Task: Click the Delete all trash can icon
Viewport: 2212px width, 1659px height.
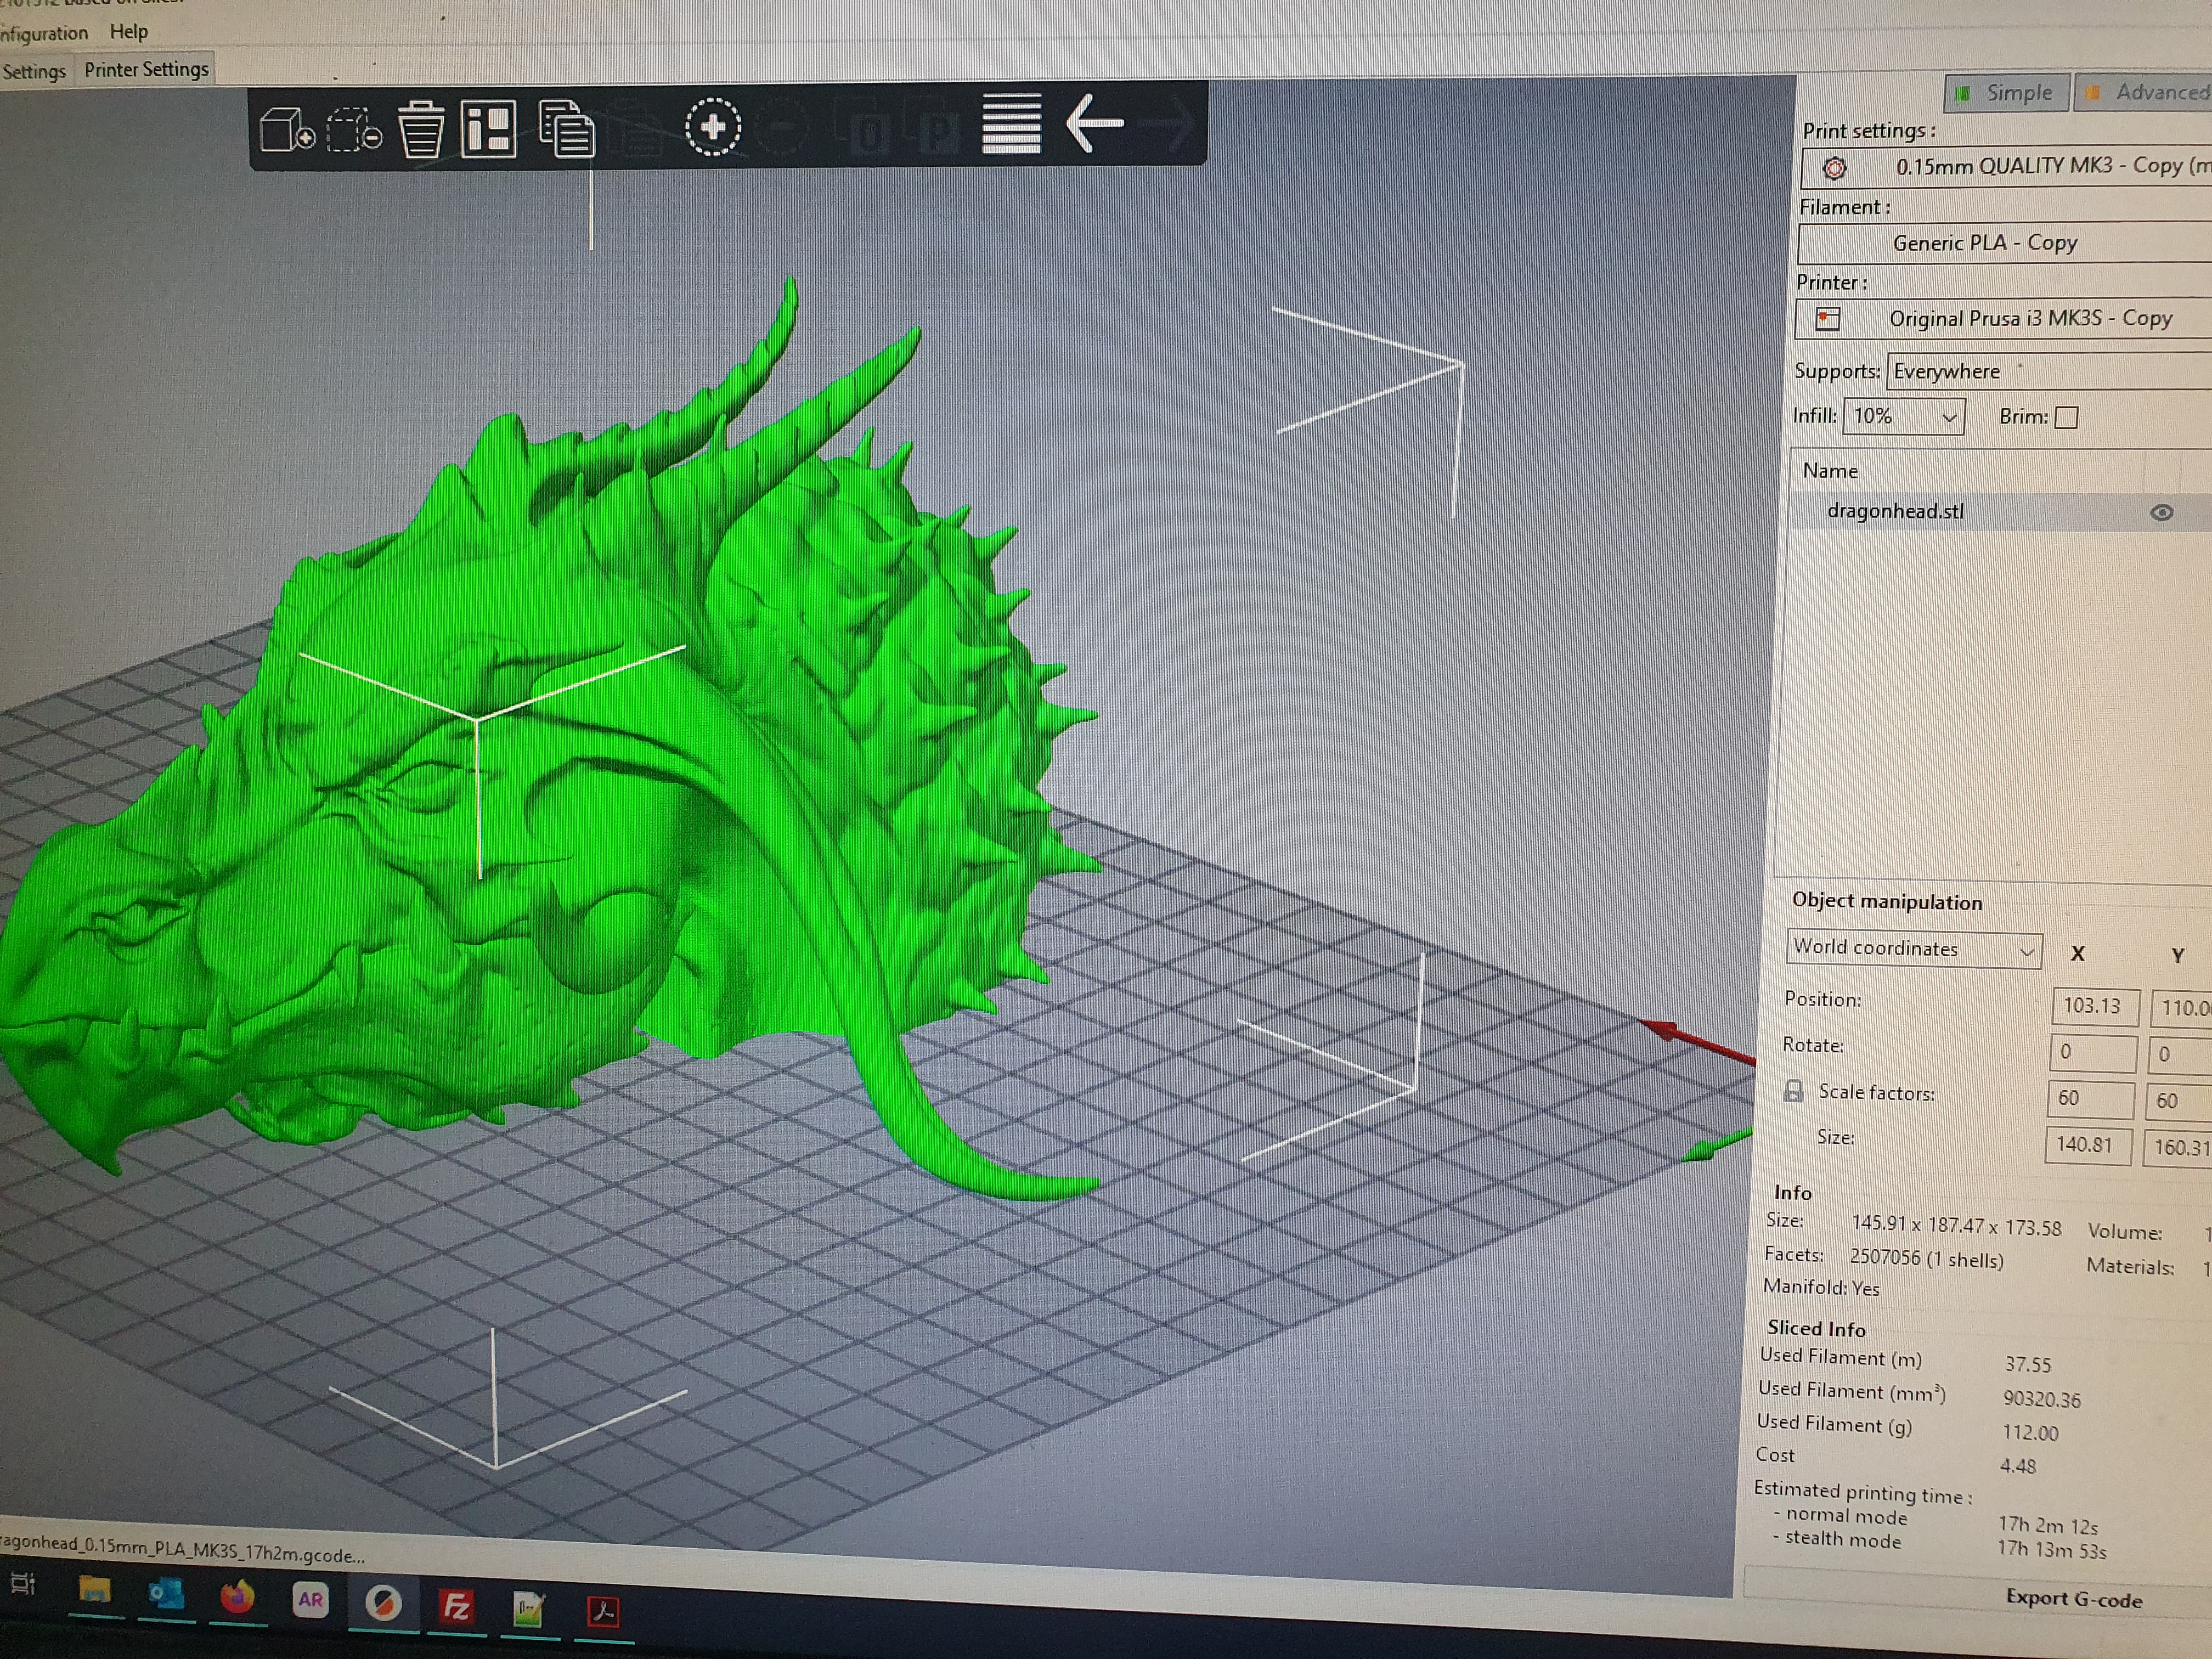Action: click(x=421, y=129)
